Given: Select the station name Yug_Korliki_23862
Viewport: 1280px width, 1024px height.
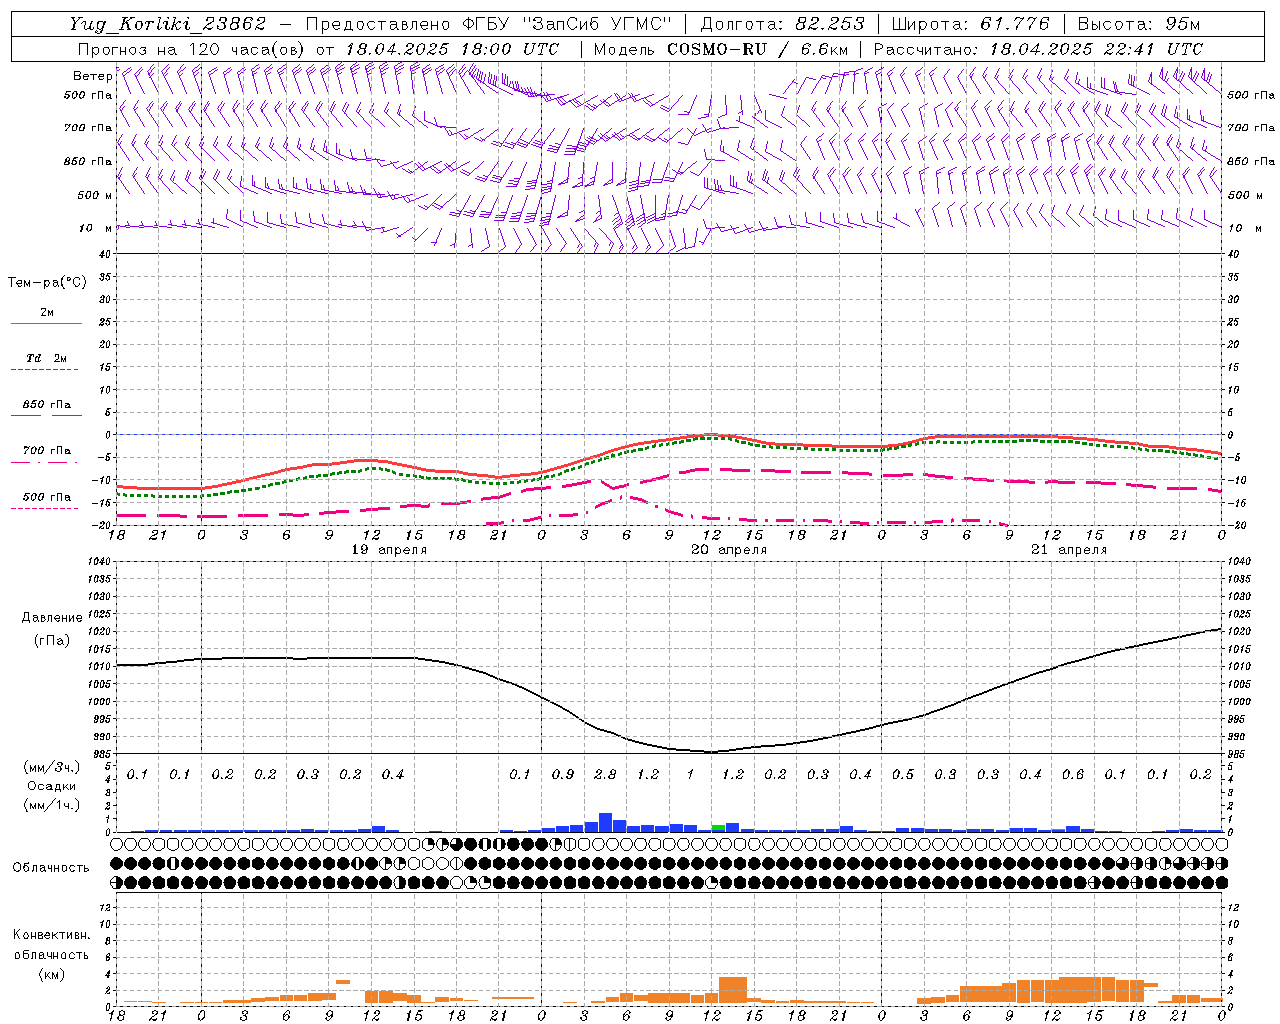Looking at the screenshot, I should point(168,24).
